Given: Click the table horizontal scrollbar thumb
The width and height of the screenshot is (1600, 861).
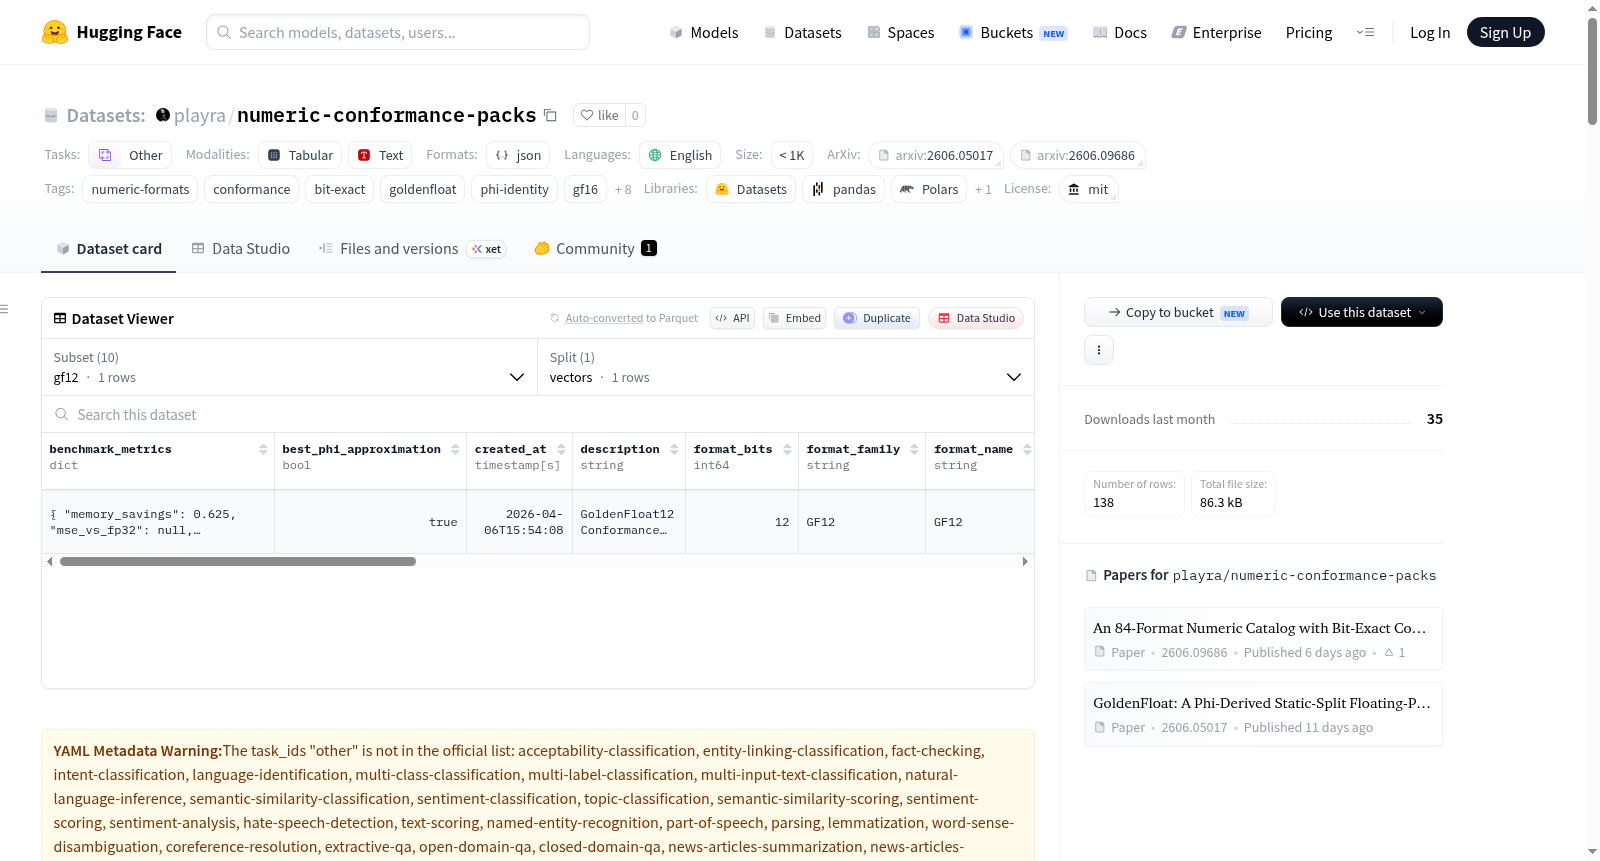Looking at the screenshot, I should click(238, 561).
